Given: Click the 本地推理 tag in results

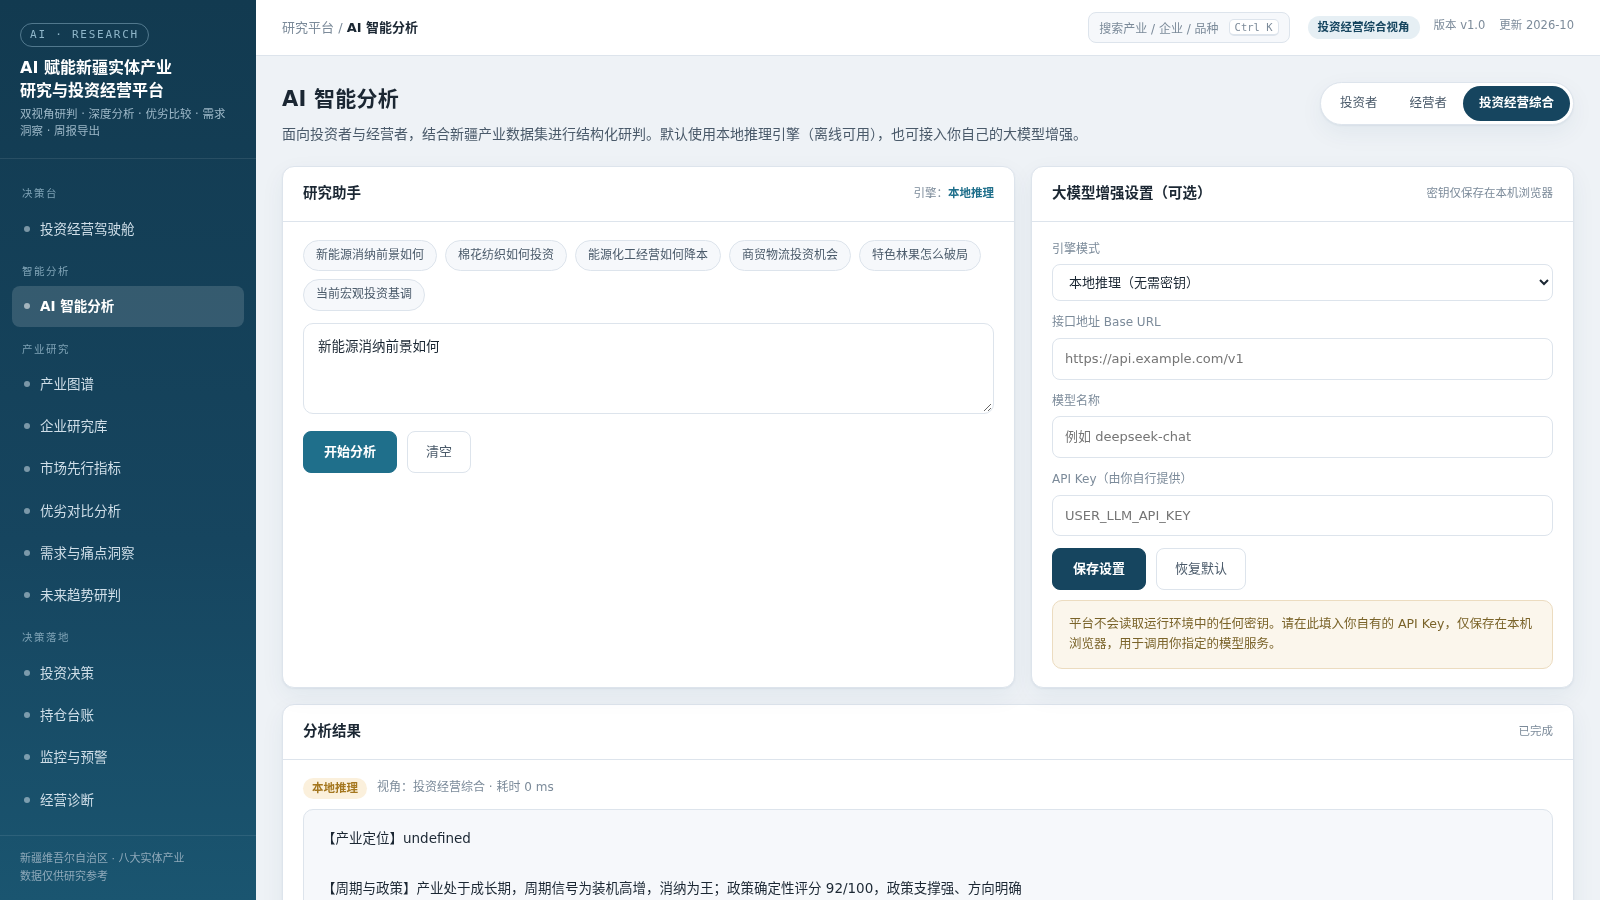Looking at the screenshot, I should click(335, 788).
